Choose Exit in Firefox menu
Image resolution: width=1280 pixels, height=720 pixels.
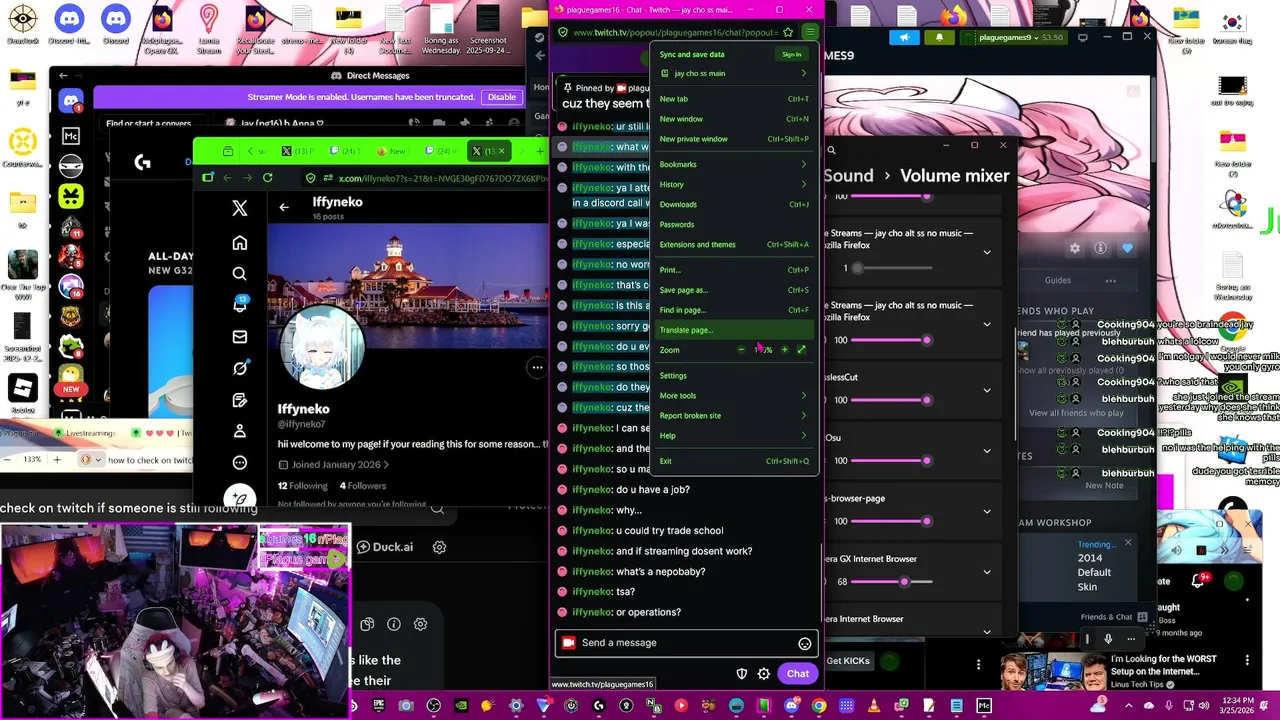pos(733,461)
